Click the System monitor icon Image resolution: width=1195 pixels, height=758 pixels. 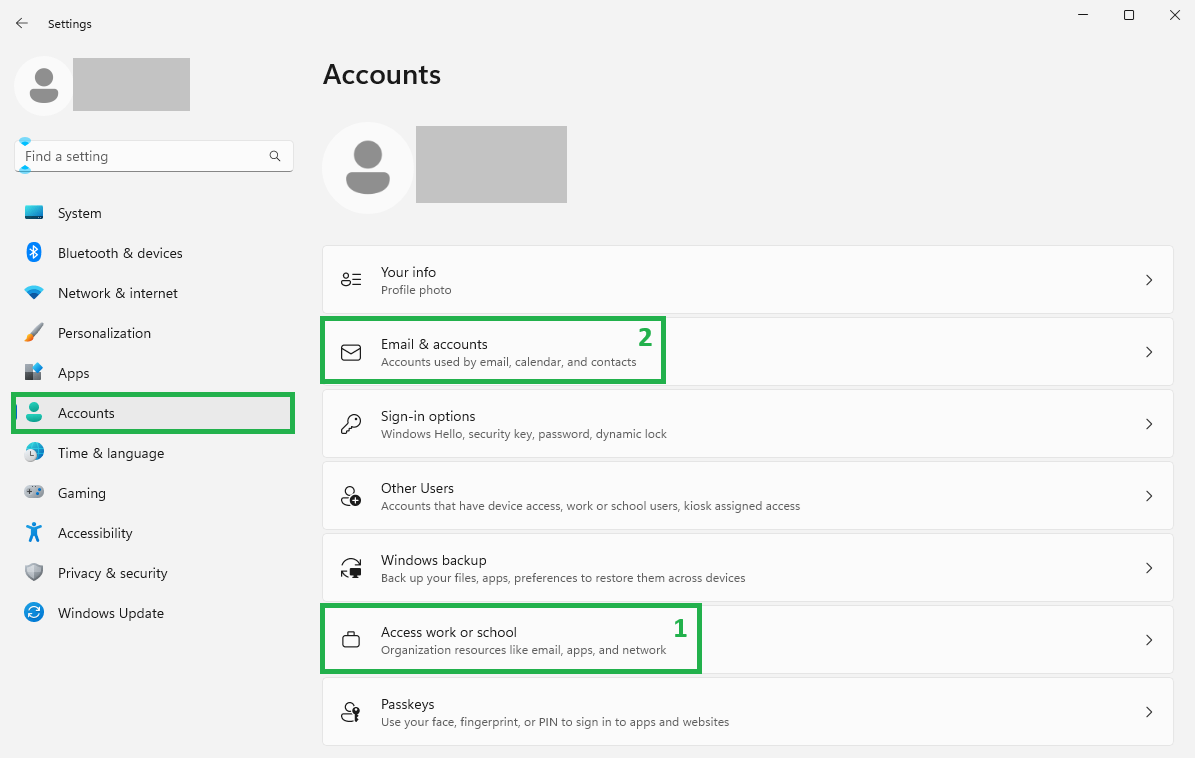point(34,213)
